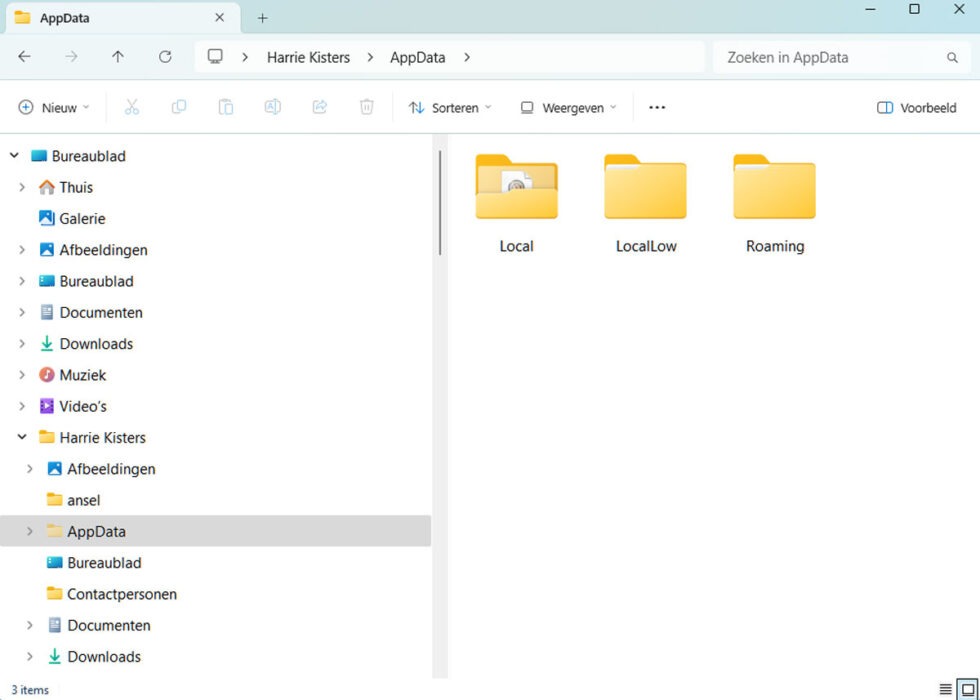This screenshot has height=700, width=980.
Task: Click Harrie Kisters in the breadcrumb path
Action: point(308,57)
